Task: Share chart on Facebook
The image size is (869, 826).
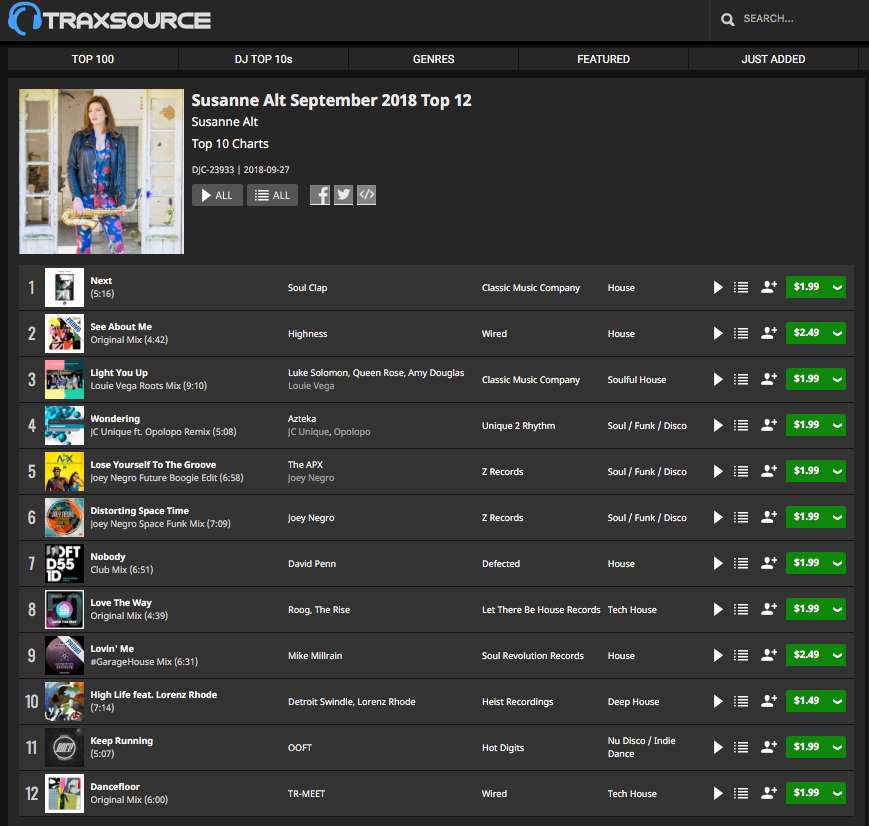Action: [320, 195]
